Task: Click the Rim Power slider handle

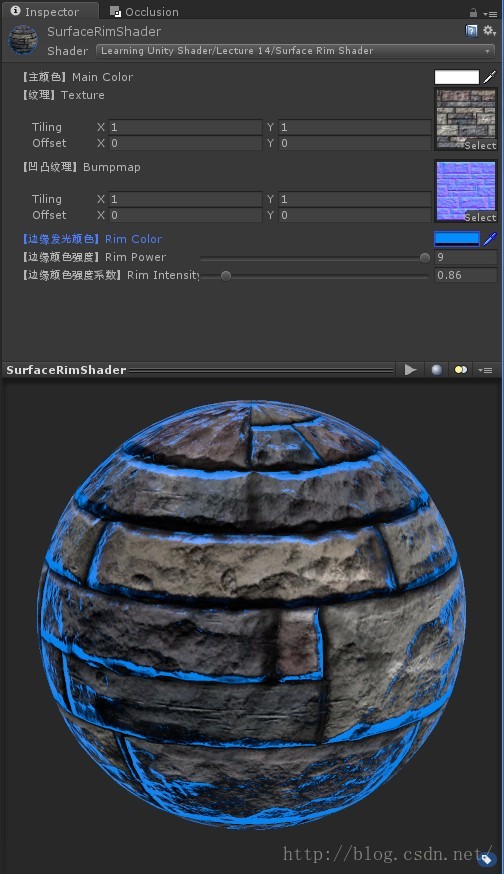Action: coord(425,258)
